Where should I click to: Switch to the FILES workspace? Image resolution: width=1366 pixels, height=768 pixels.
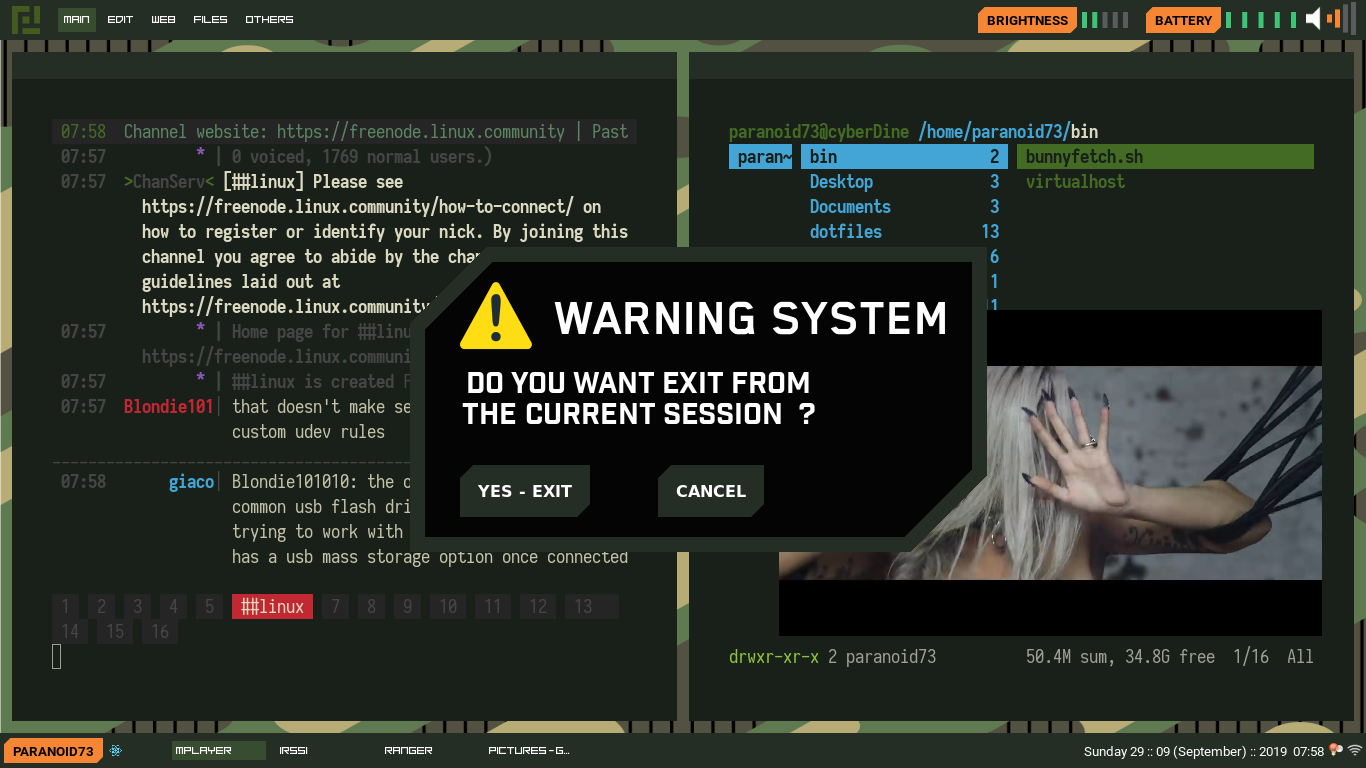click(210, 19)
